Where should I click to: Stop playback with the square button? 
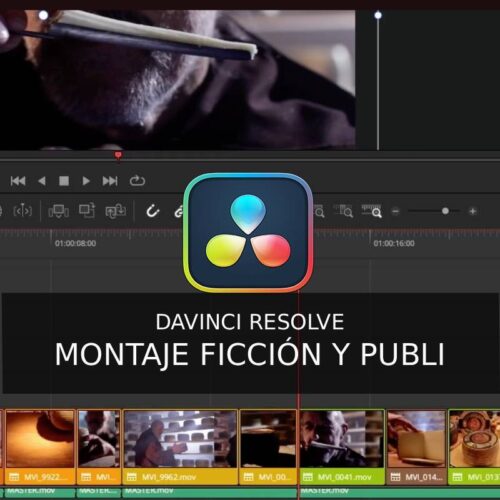(64, 181)
